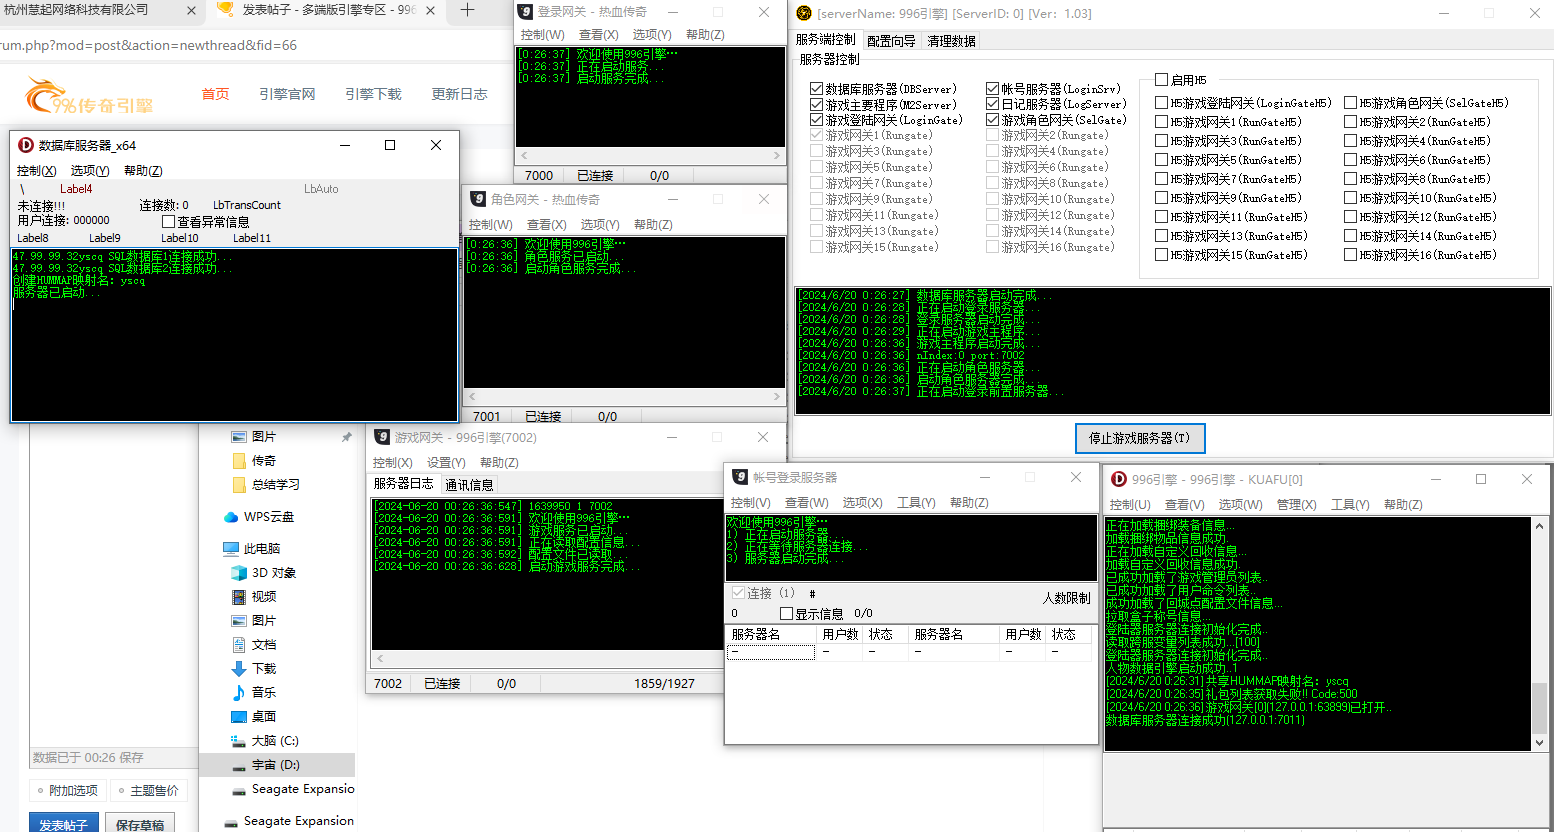Open the WPS云盘 cloud icon
This screenshot has width=1554, height=832.
(231, 517)
